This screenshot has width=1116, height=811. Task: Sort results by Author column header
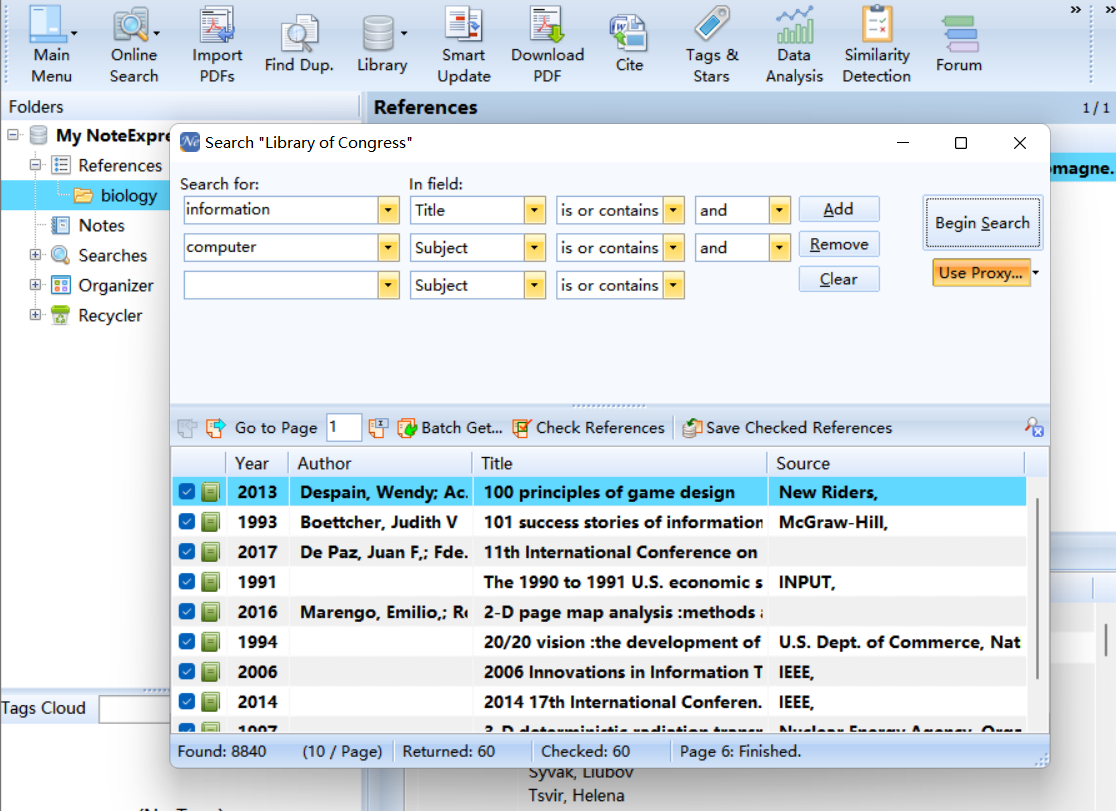tap(380, 464)
